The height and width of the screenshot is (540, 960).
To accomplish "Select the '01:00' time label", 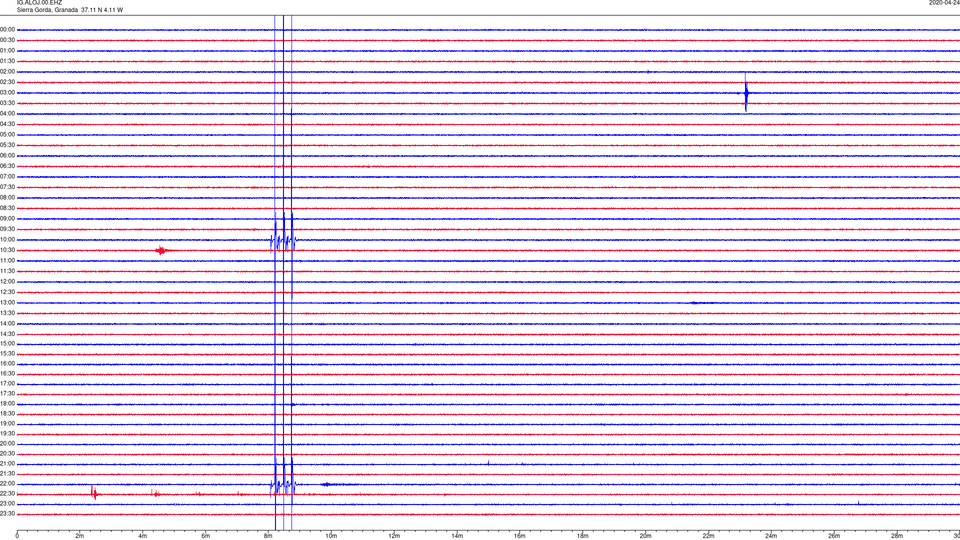I will pos(7,51).
